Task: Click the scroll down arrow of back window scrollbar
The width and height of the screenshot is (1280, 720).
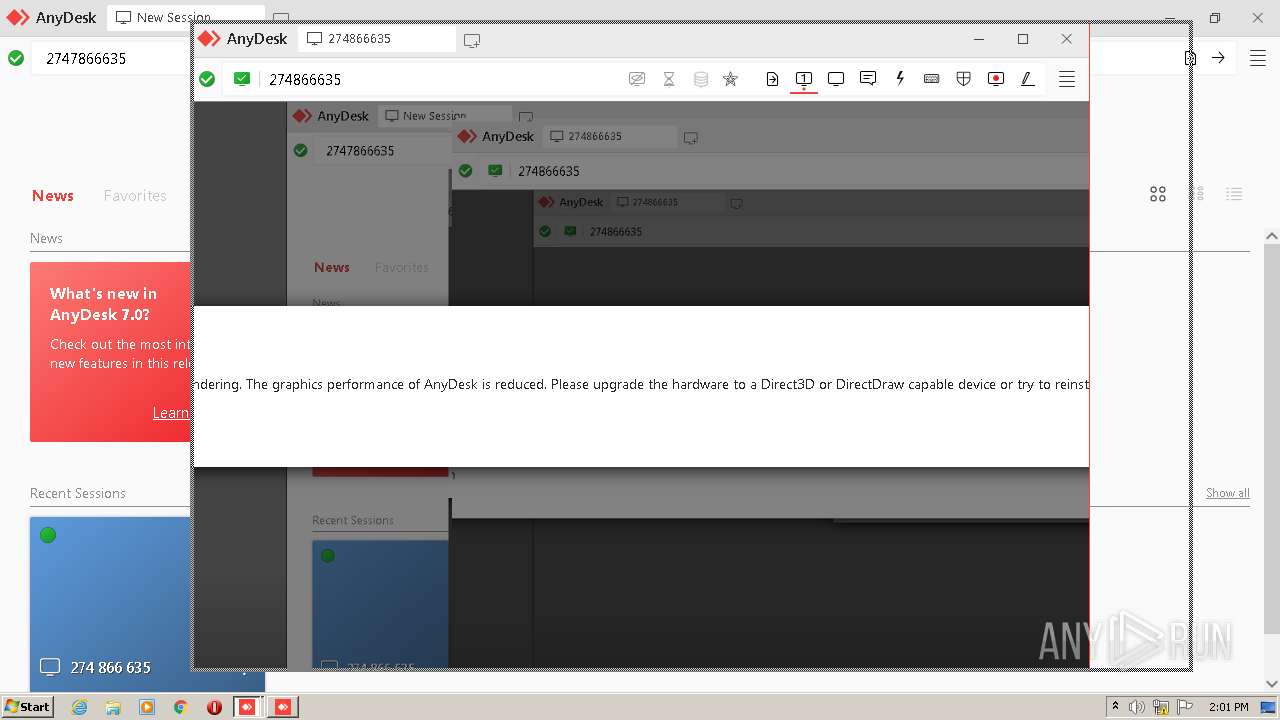Action: 1271,684
